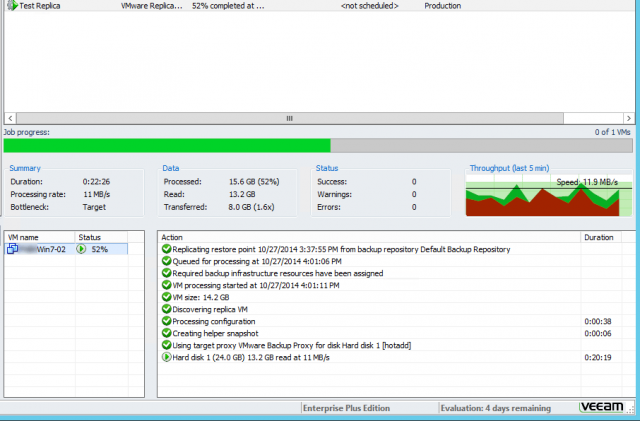
Task: Click the horizontal scrollbar thumb
Action: click(x=290, y=118)
